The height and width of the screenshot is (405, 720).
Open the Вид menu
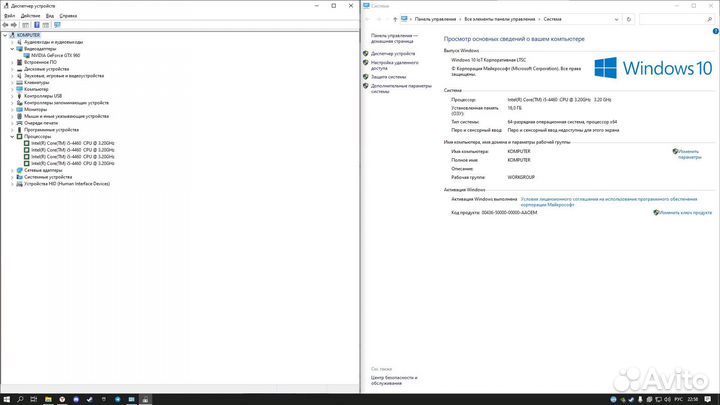[50, 16]
